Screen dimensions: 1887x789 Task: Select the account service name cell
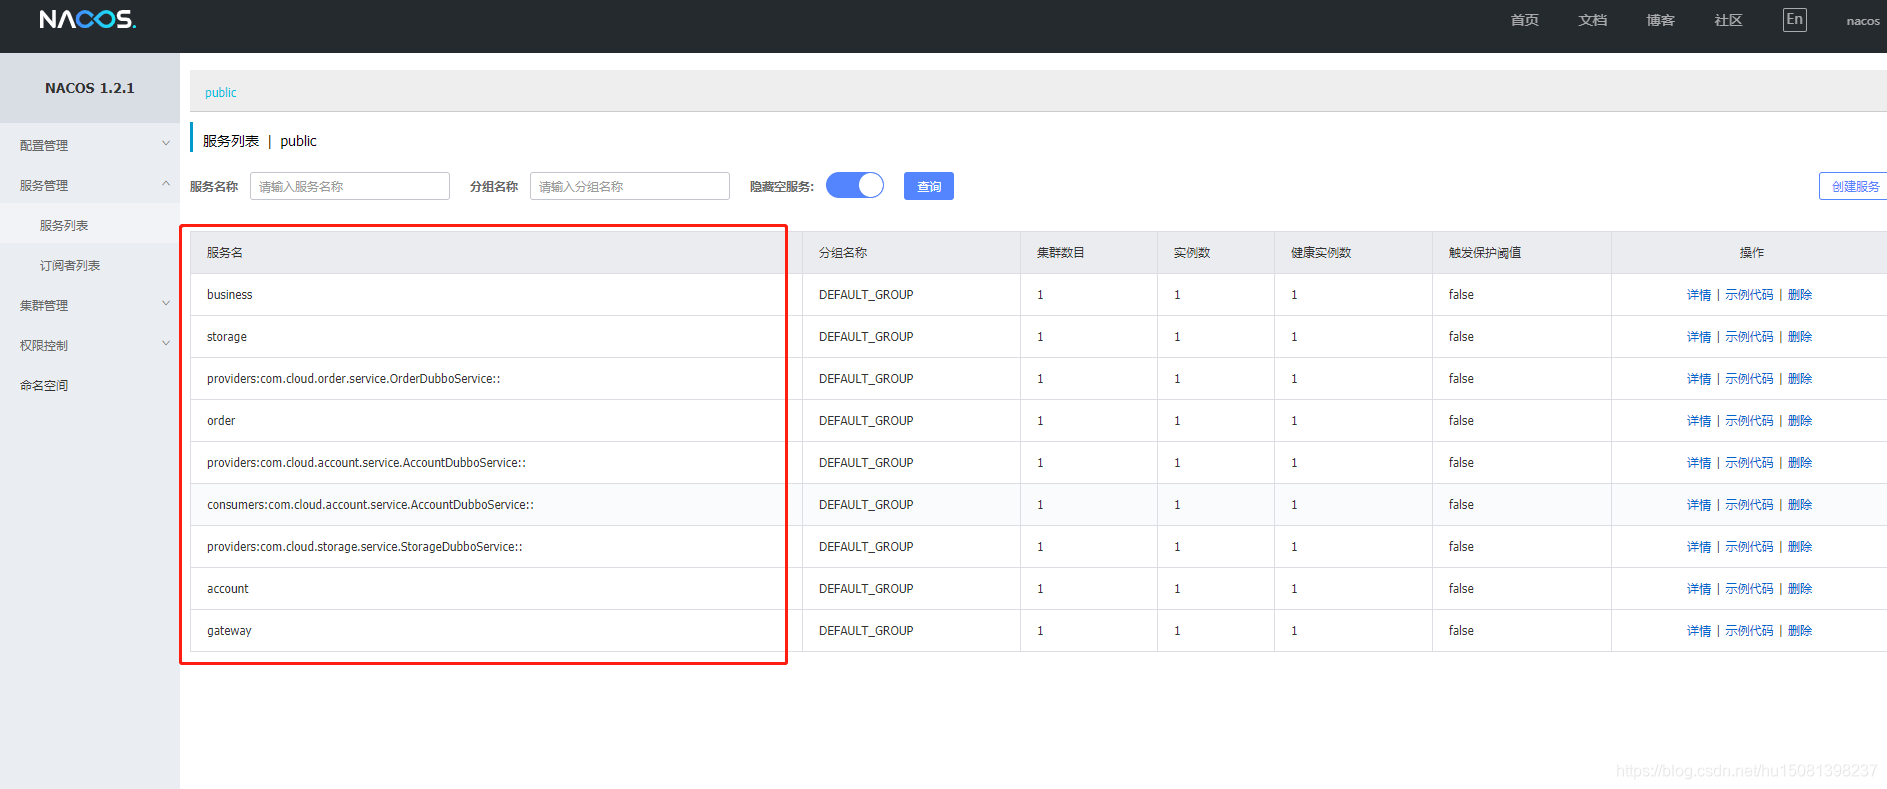496,589
